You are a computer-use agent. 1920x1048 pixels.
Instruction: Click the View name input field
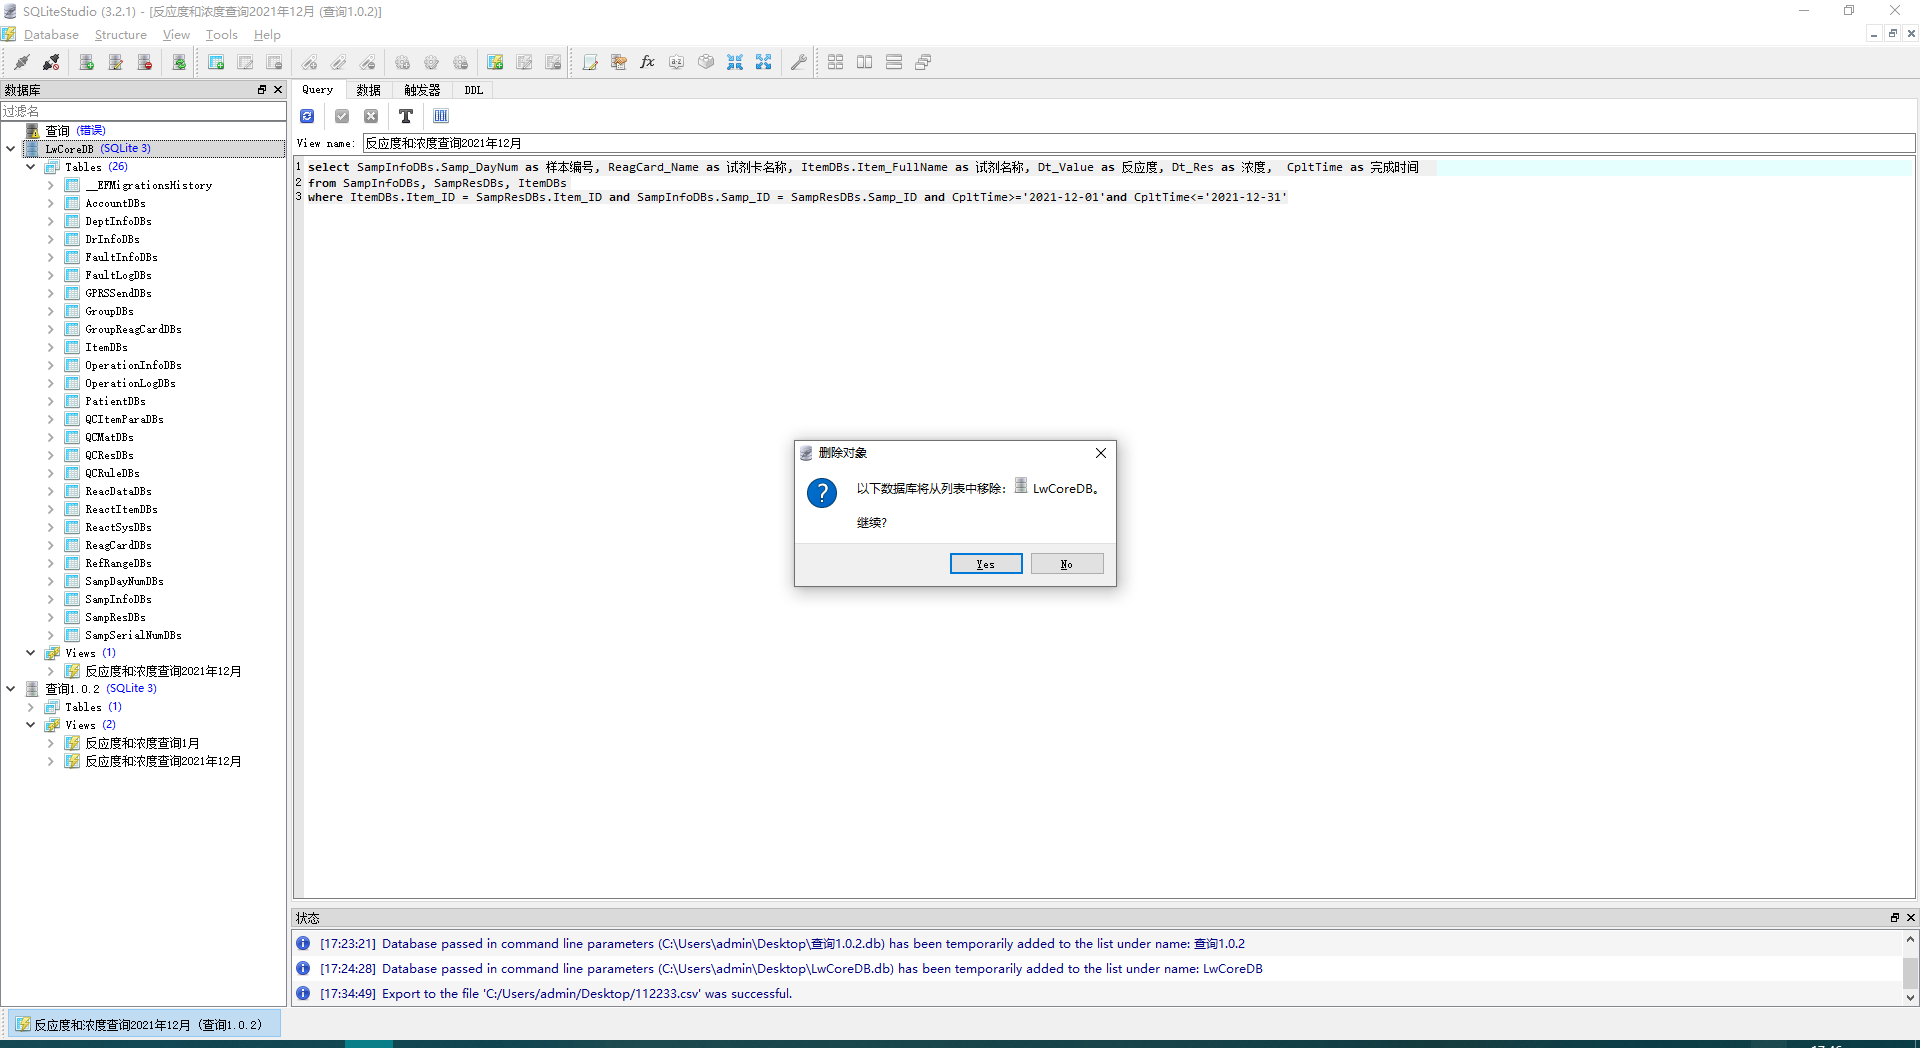coord(1138,143)
